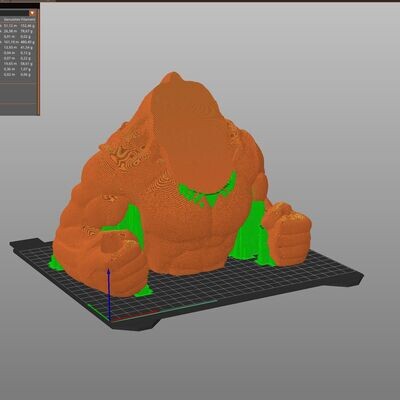400x400 pixels.
Task: Select the legend row showing 480,83 g
Action: [x=19, y=42]
